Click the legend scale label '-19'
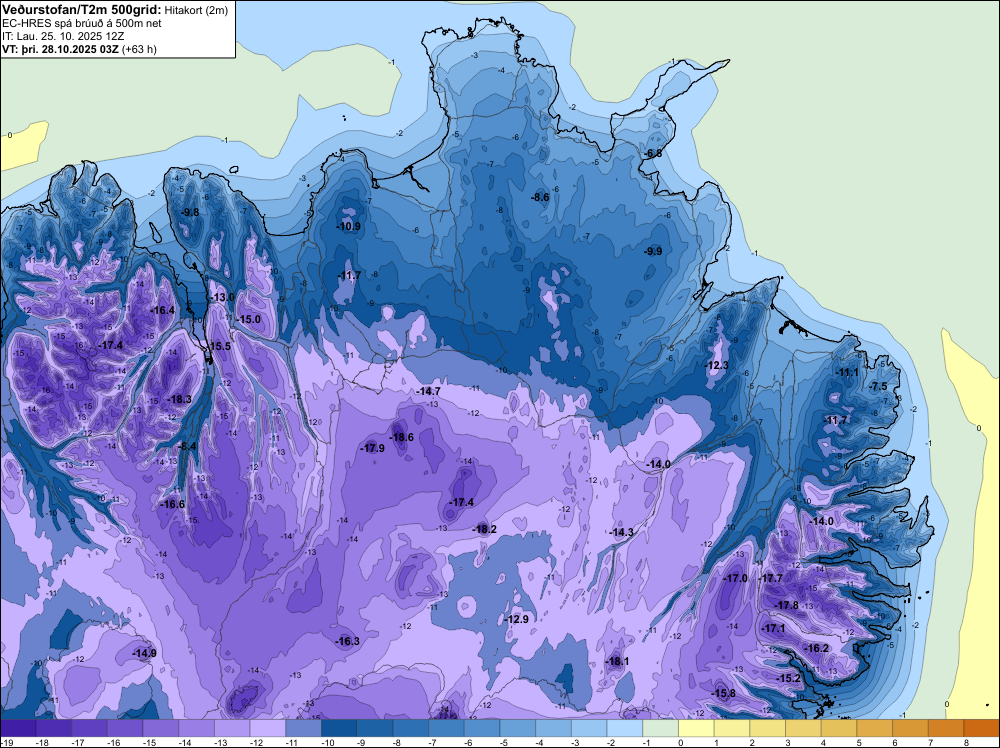1000x748 pixels. click(6, 742)
